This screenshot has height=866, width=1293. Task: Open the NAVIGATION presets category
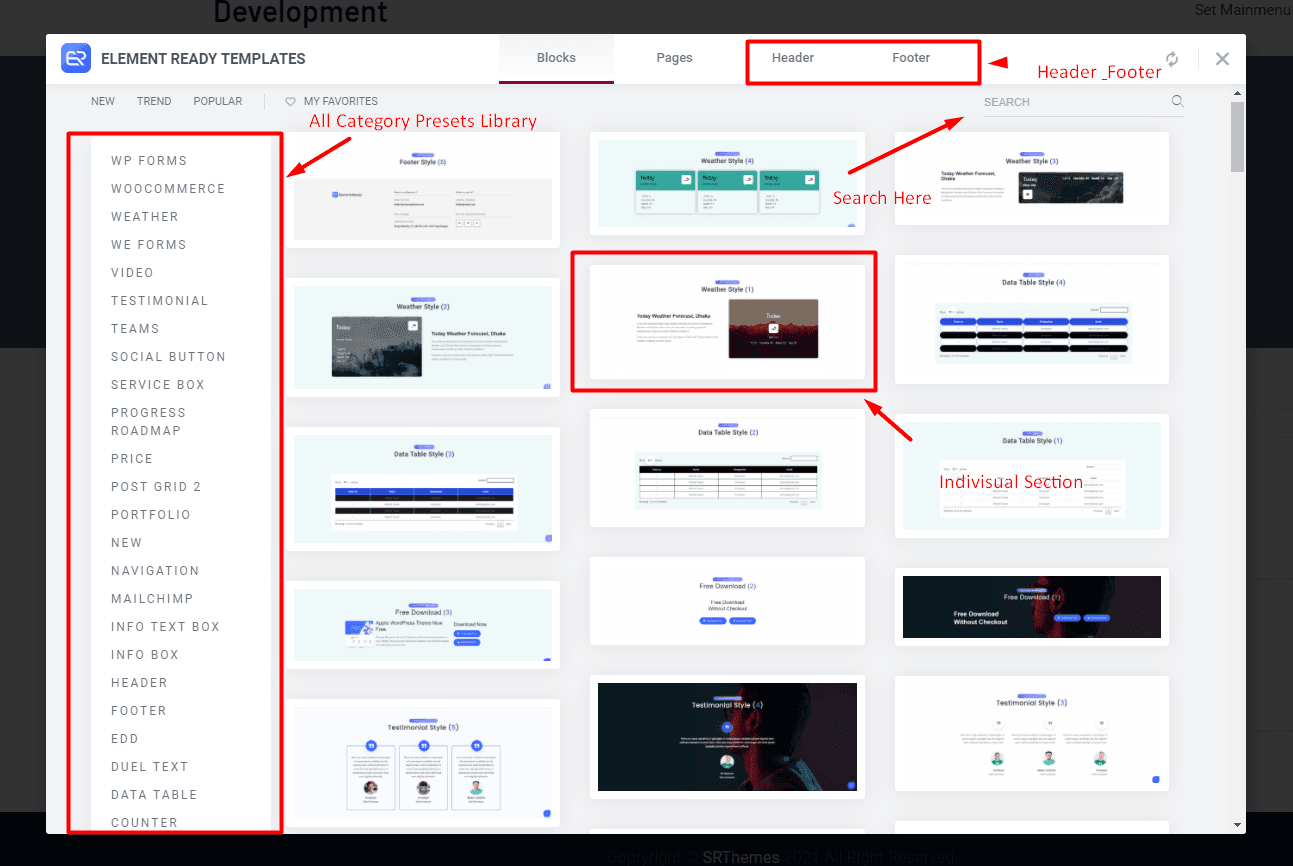click(155, 570)
